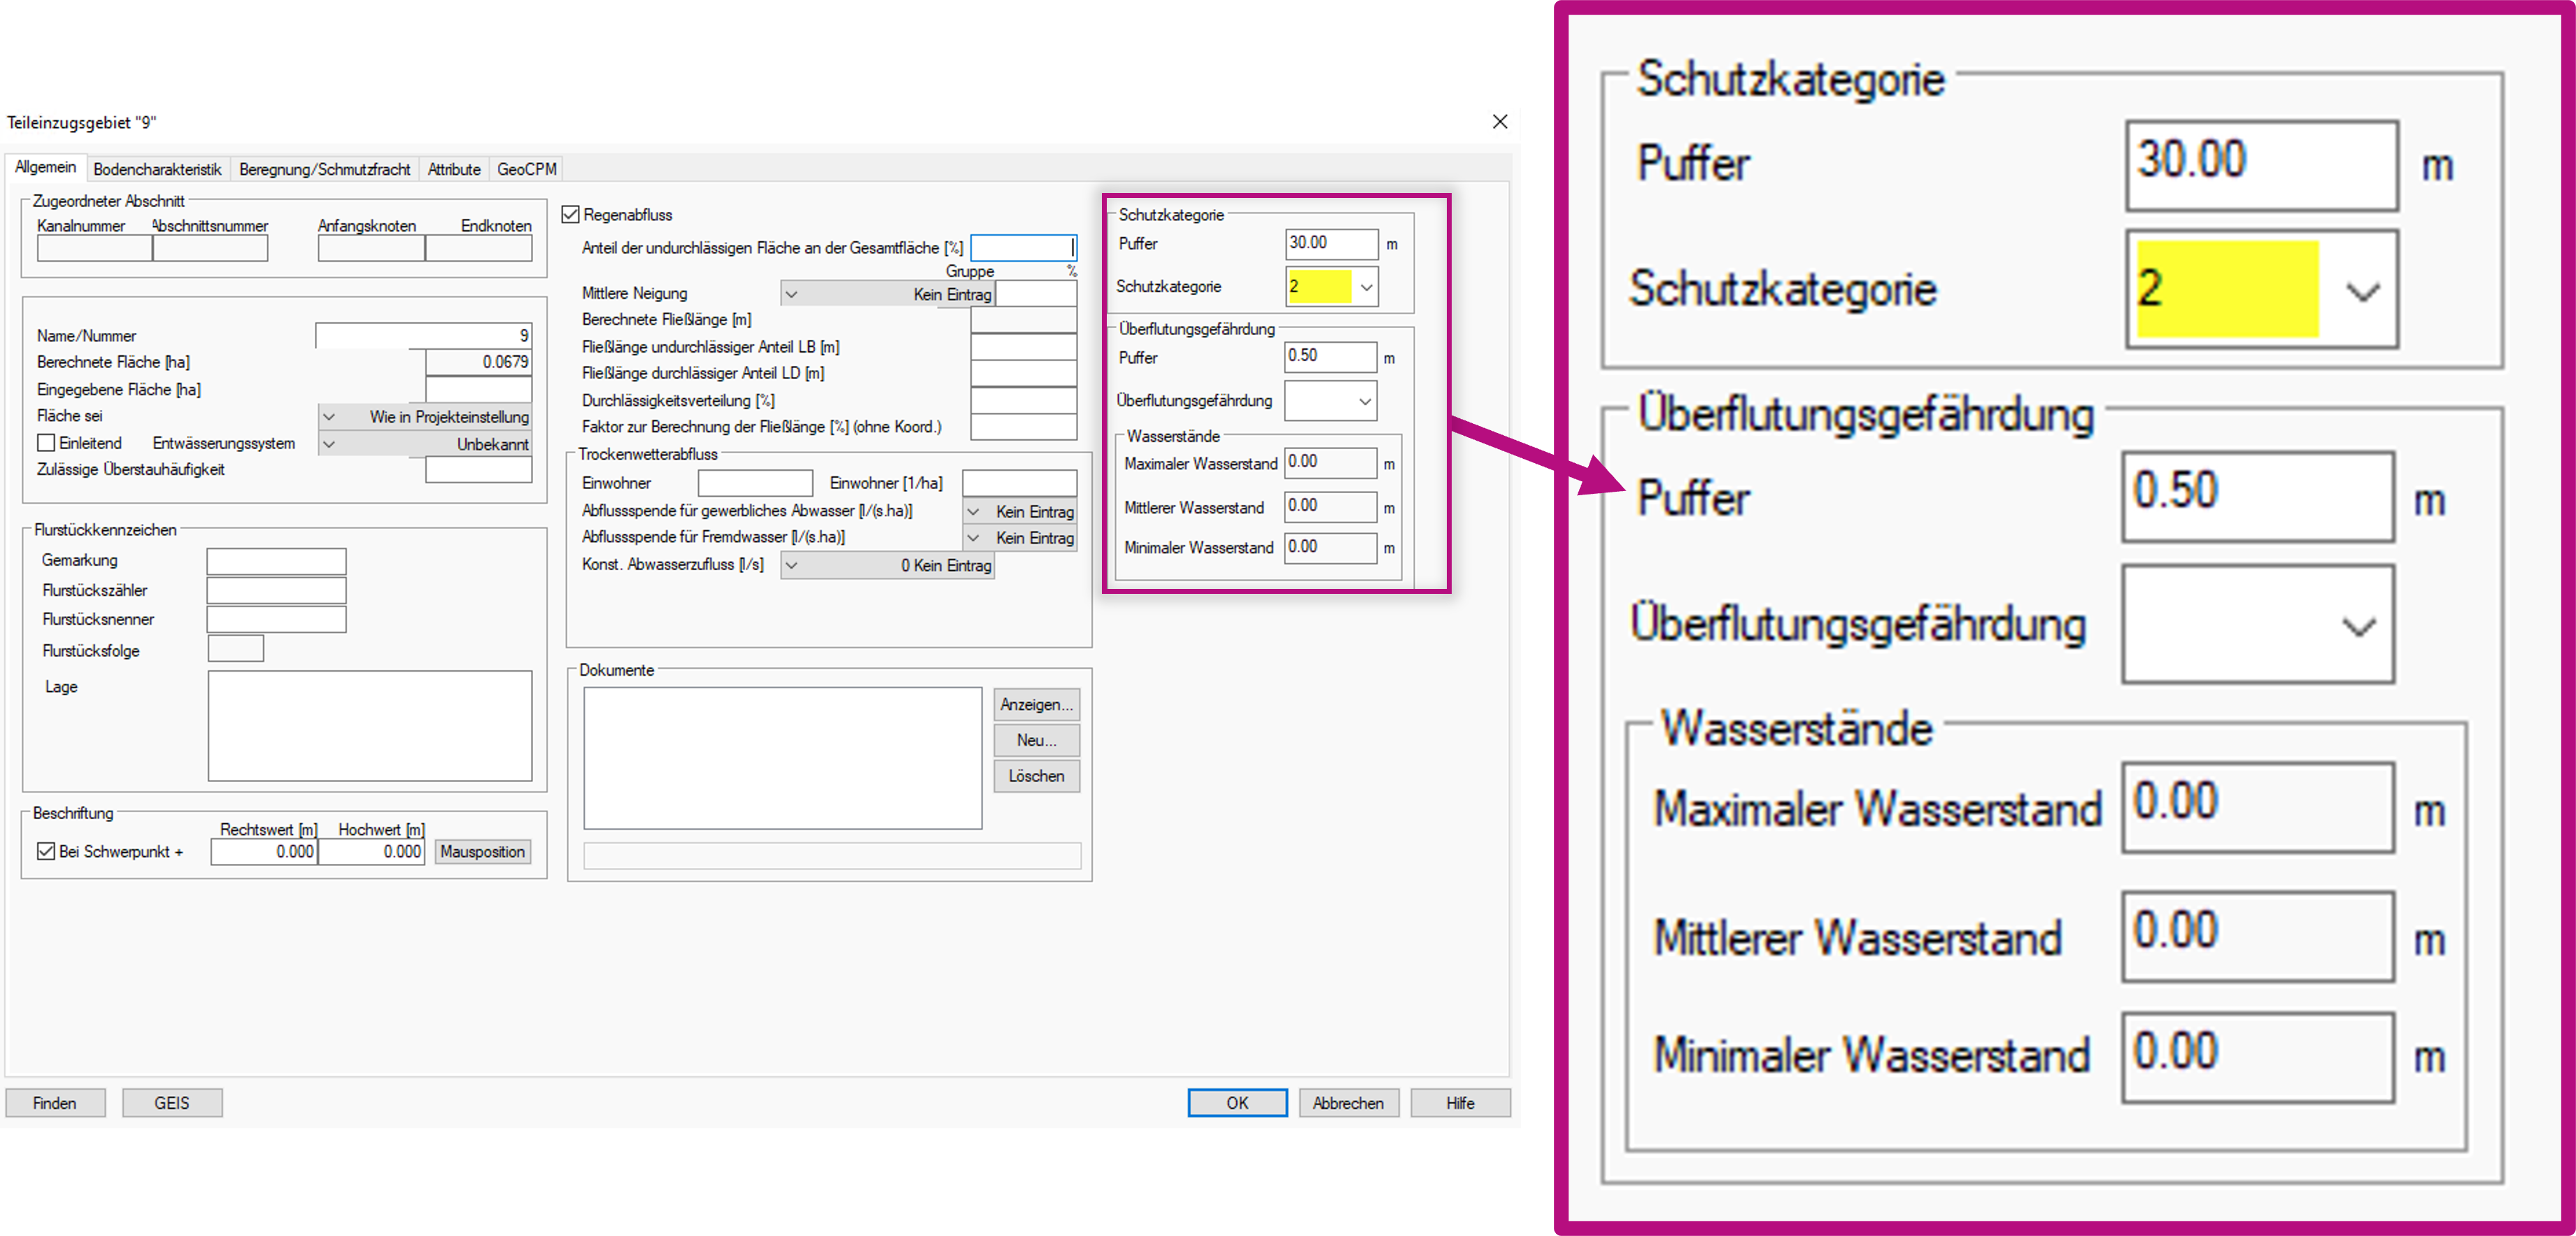Image resolution: width=2576 pixels, height=1236 pixels.
Task: Enable the Einleitend checkbox
Action: (46, 443)
